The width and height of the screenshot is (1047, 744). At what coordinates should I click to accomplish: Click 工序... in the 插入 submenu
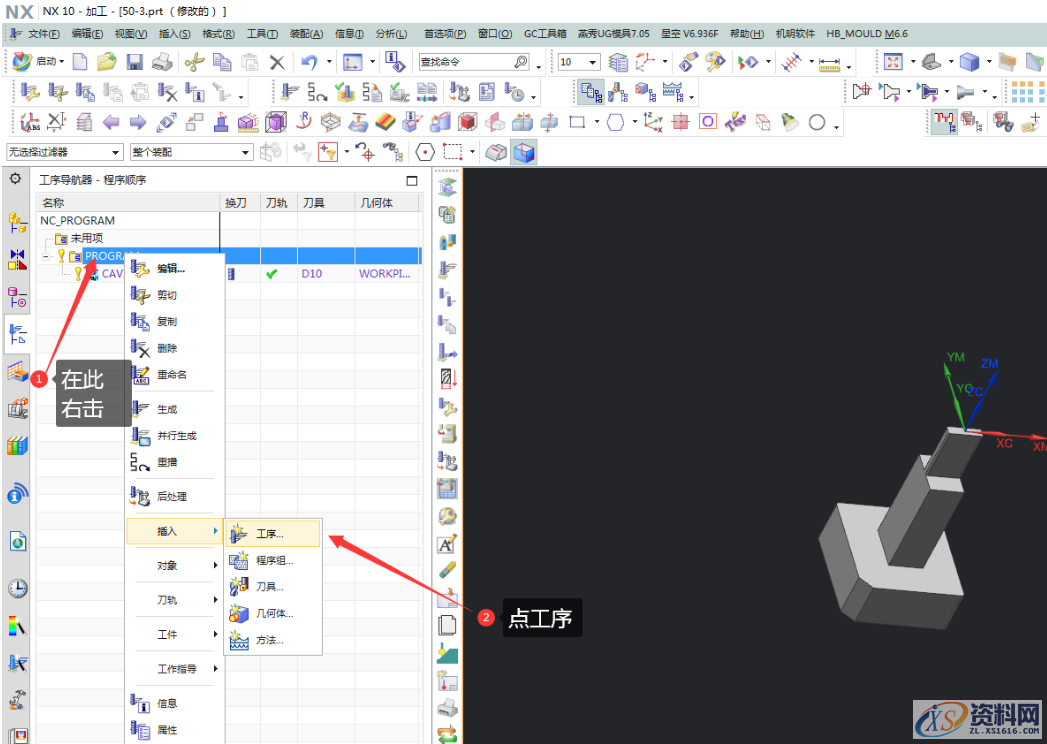coord(270,533)
